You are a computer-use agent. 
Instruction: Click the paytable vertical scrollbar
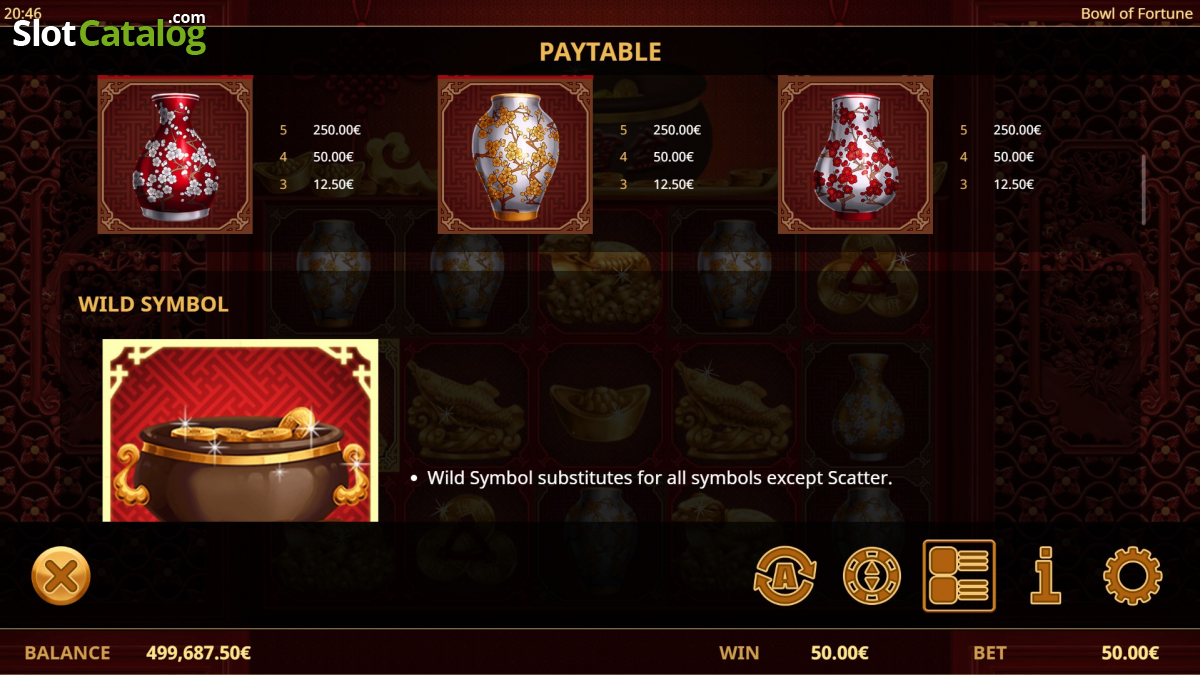(x=1144, y=189)
